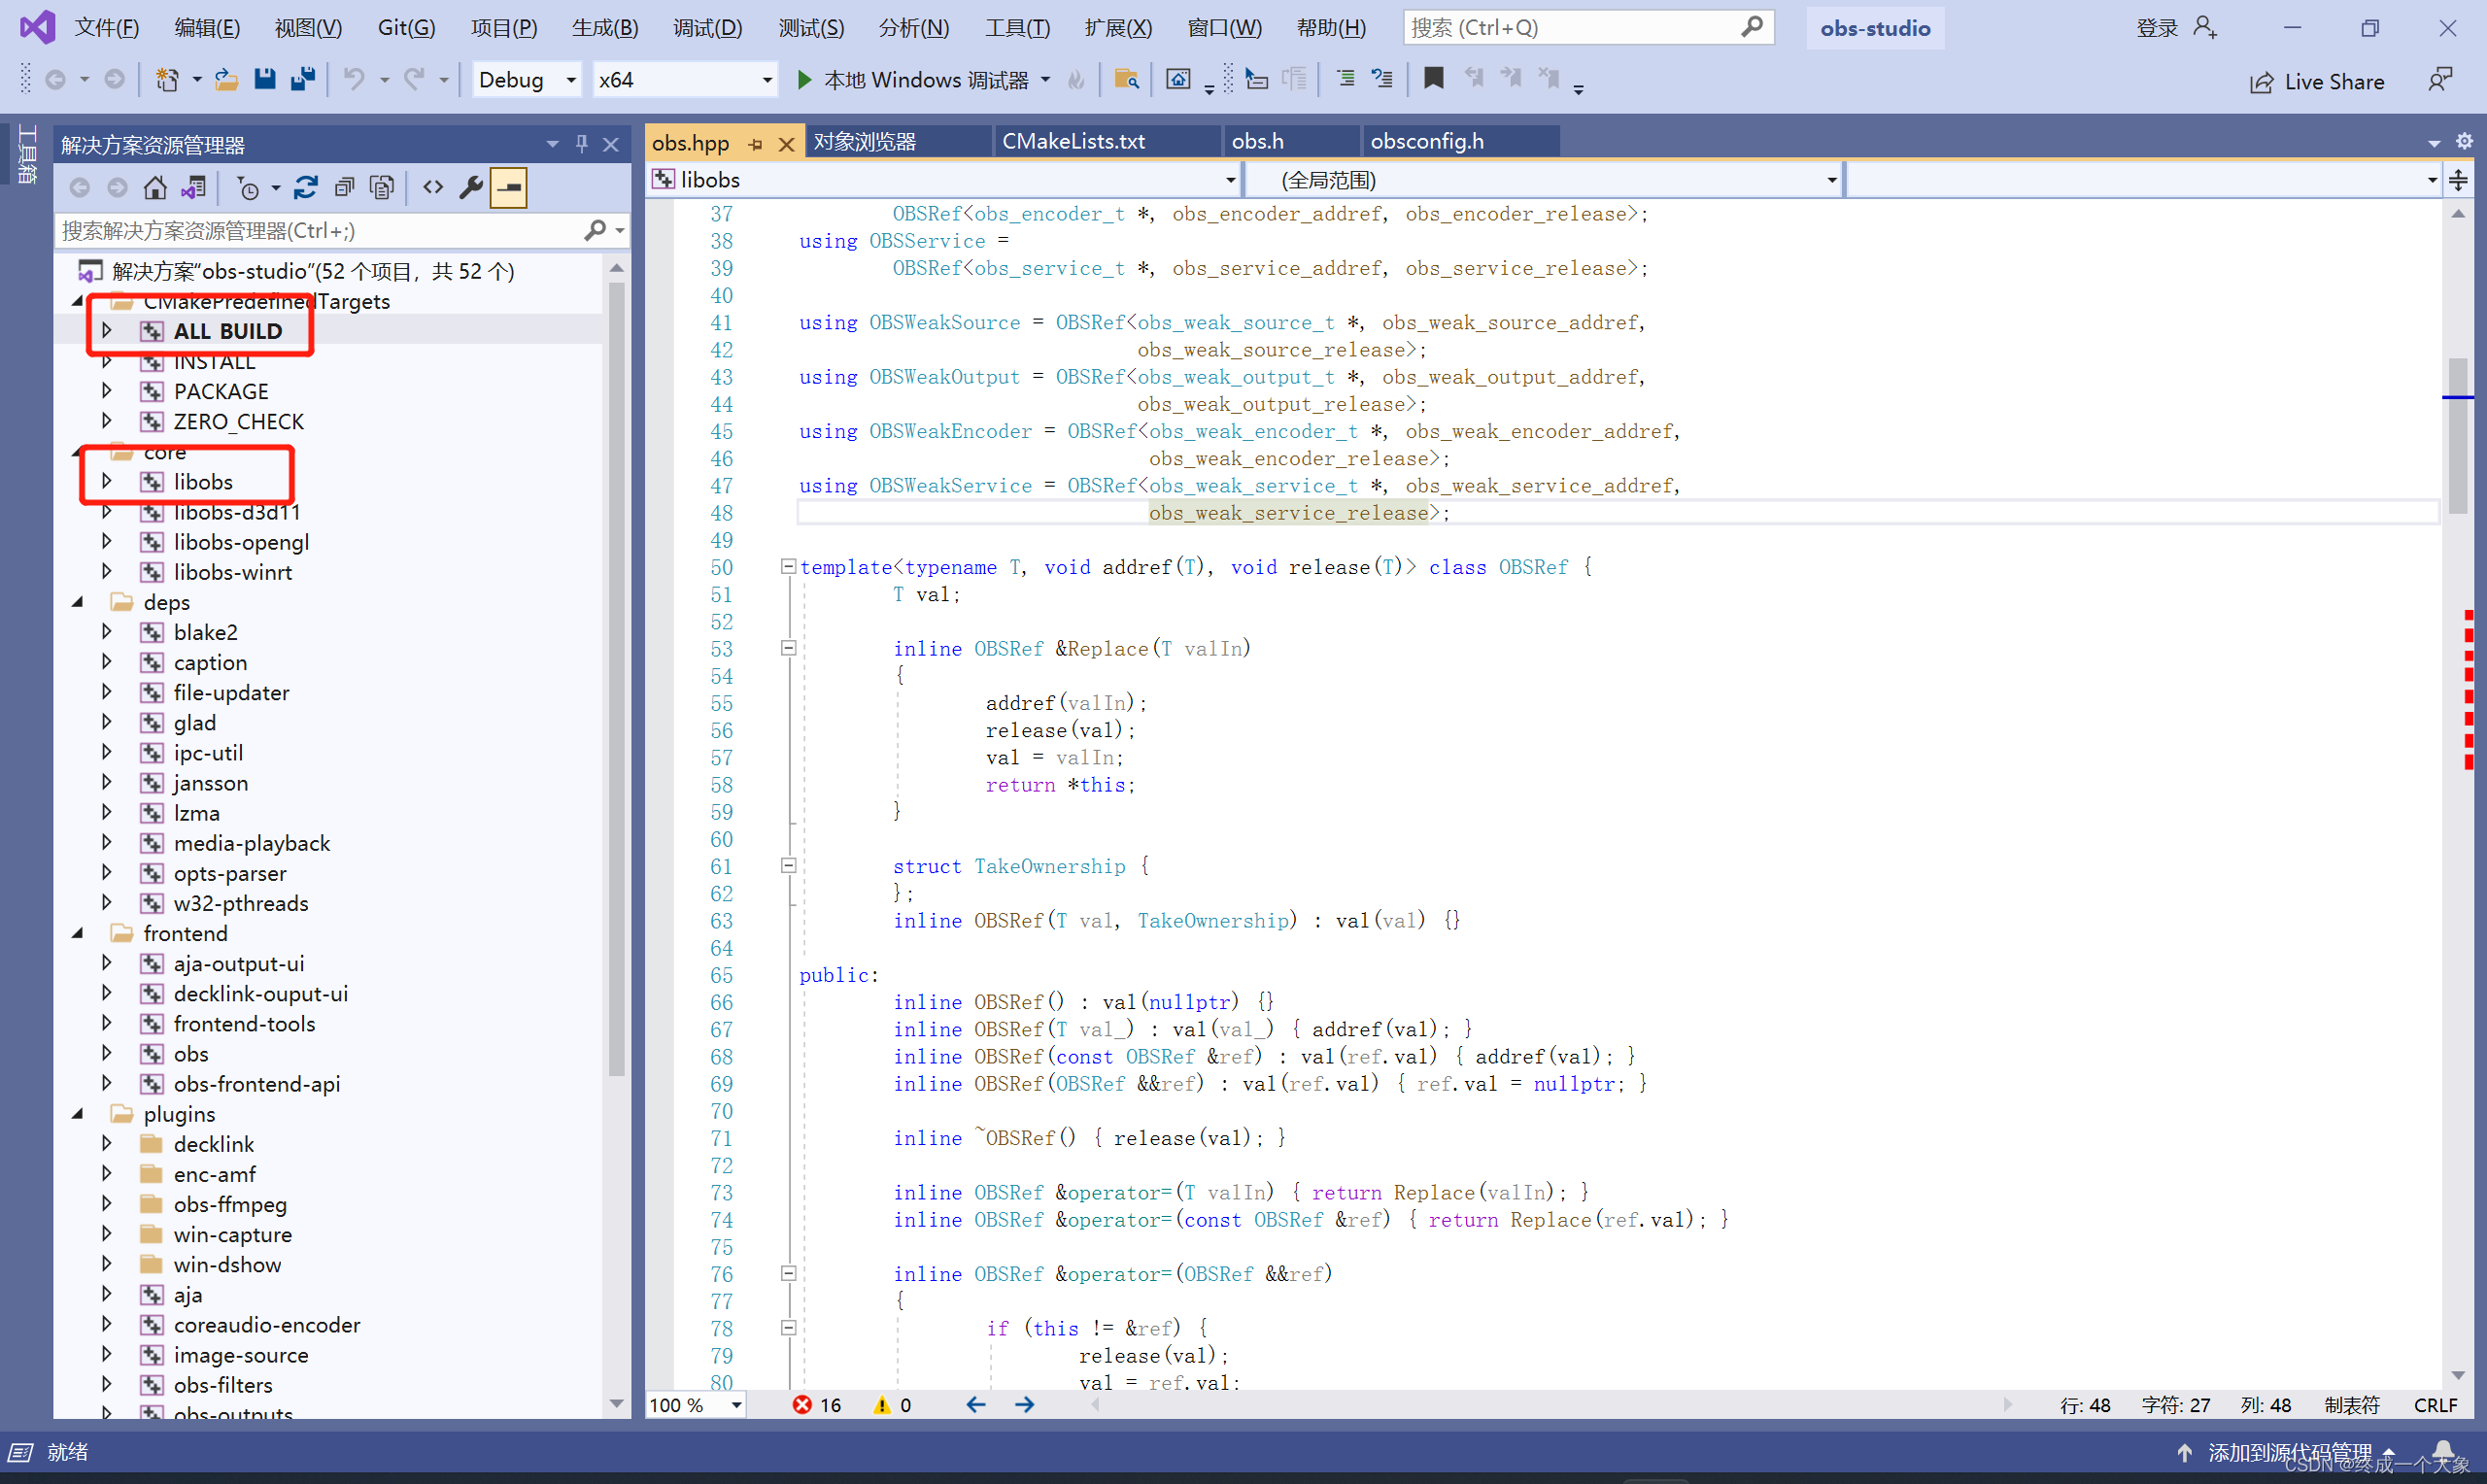Open the Git(G) menu
Viewport: 2487px width, 1484px height.
pyautogui.click(x=406, y=28)
